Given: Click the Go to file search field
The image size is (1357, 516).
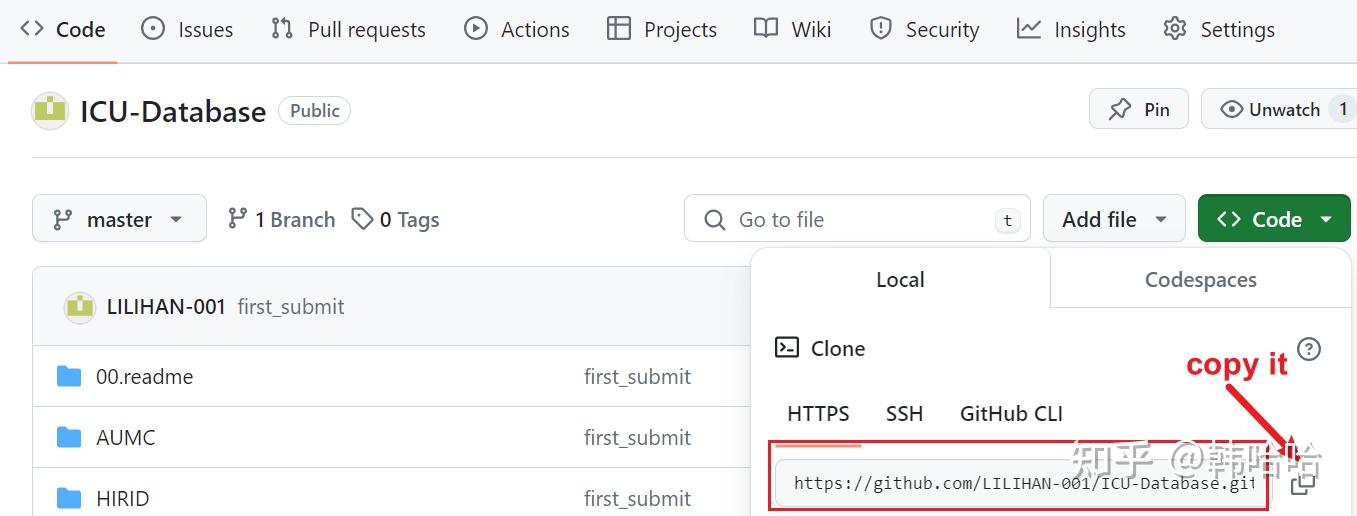Looking at the screenshot, I should click(x=856, y=219).
